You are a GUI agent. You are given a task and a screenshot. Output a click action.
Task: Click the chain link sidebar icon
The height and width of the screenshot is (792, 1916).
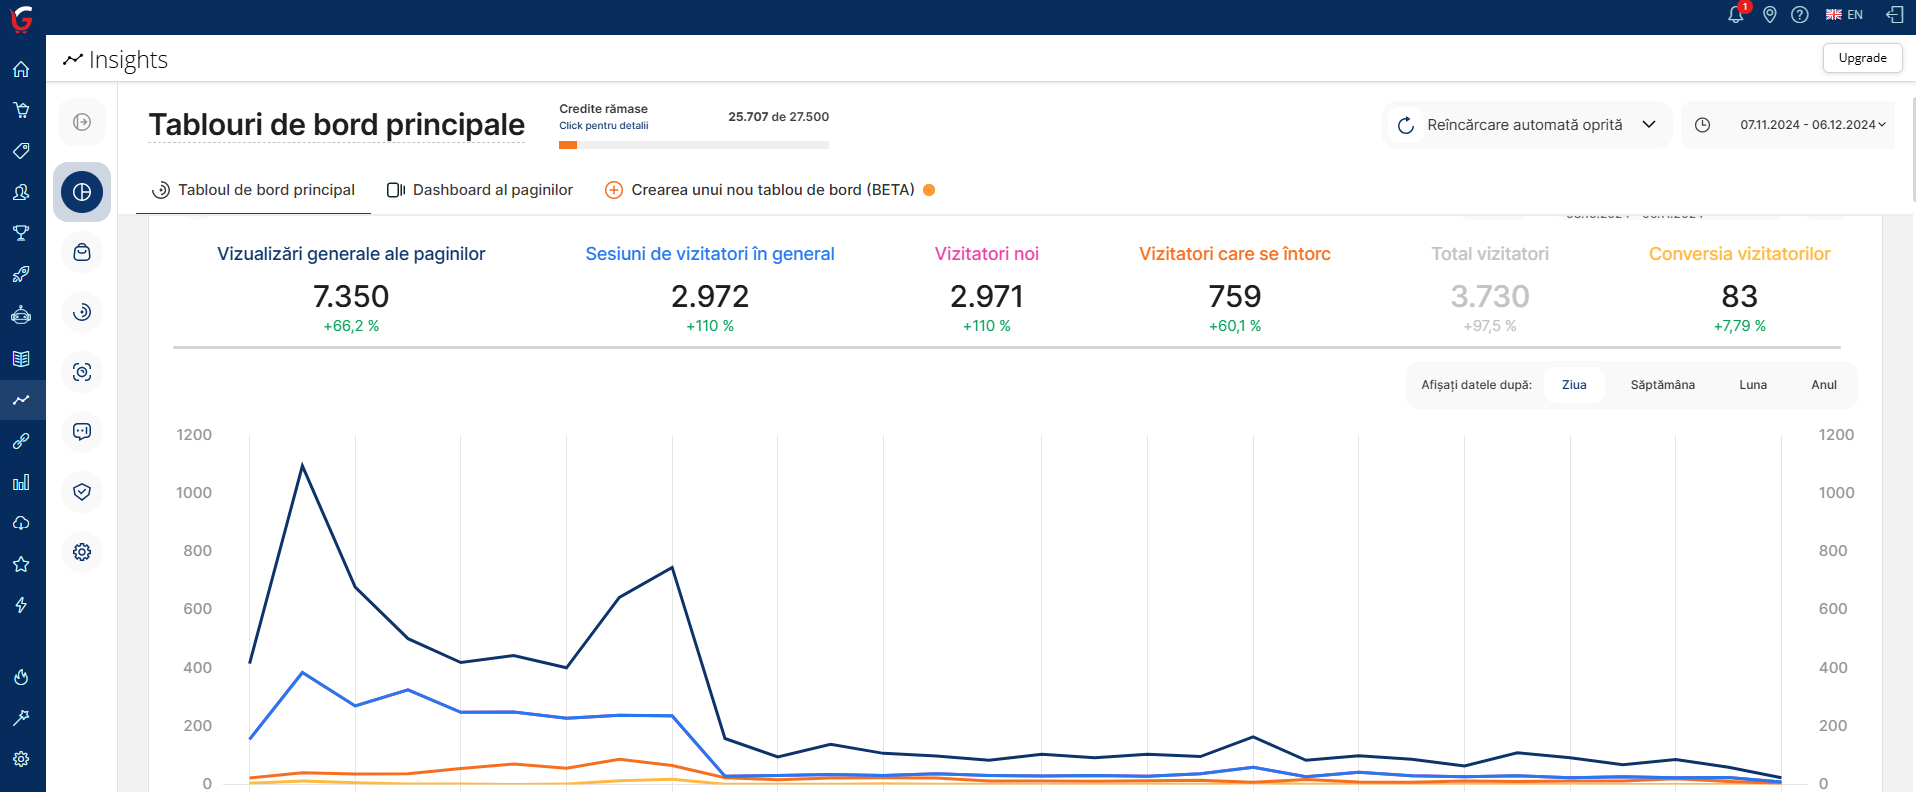[21, 441]
